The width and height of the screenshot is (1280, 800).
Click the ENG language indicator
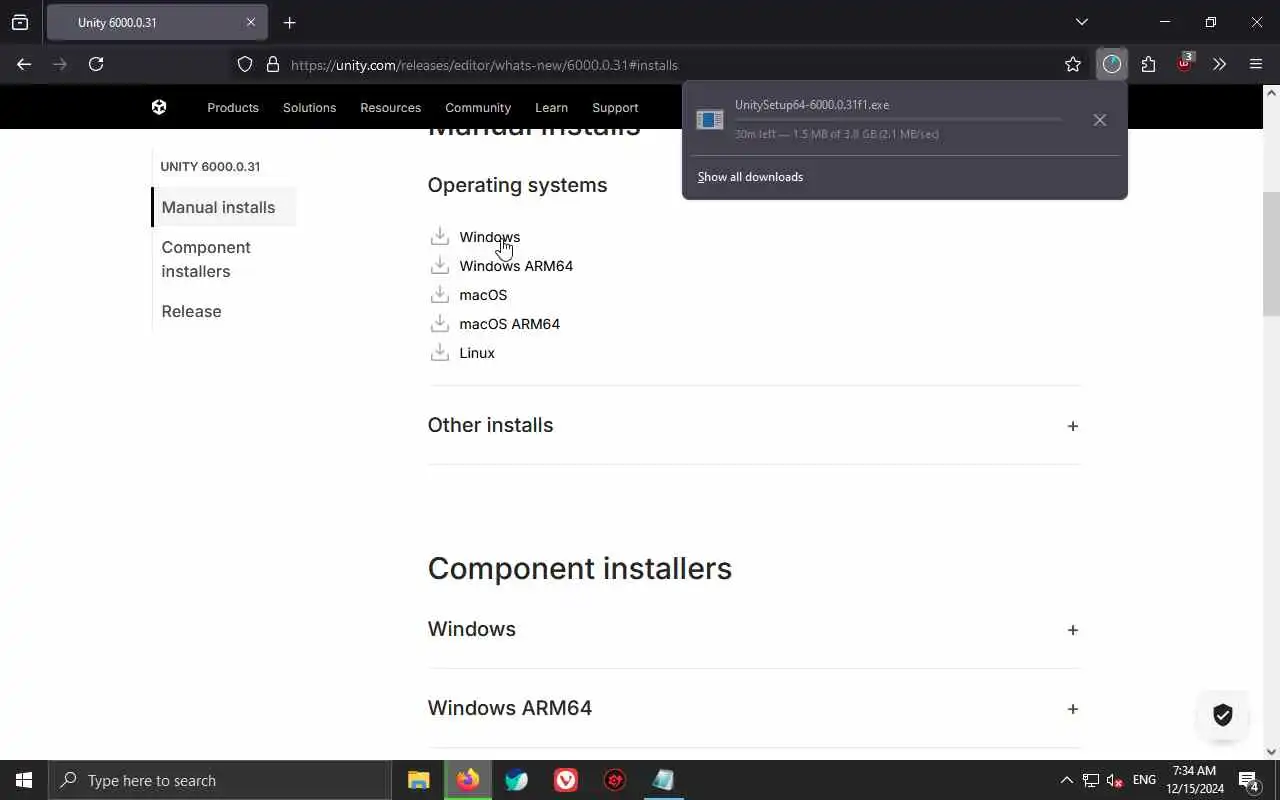coord(1144,780)
